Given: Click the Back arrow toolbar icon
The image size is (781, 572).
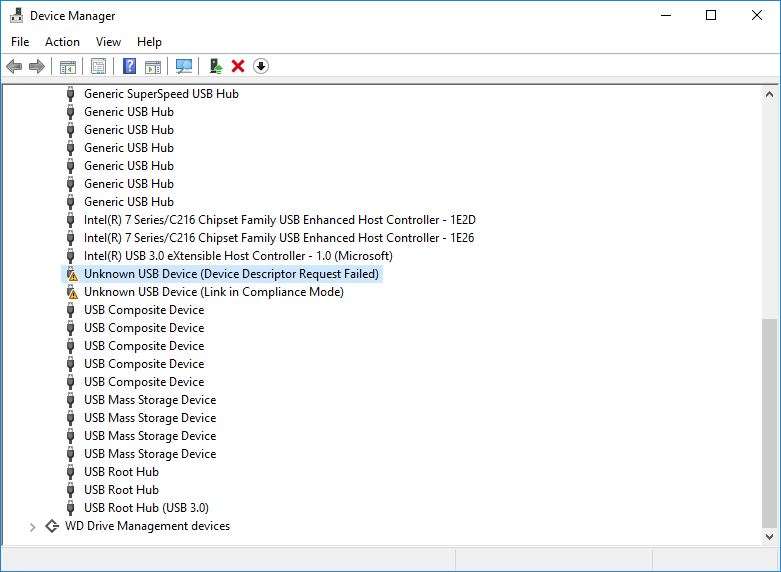Looking at the screenshot, I should tap(14, 66).
